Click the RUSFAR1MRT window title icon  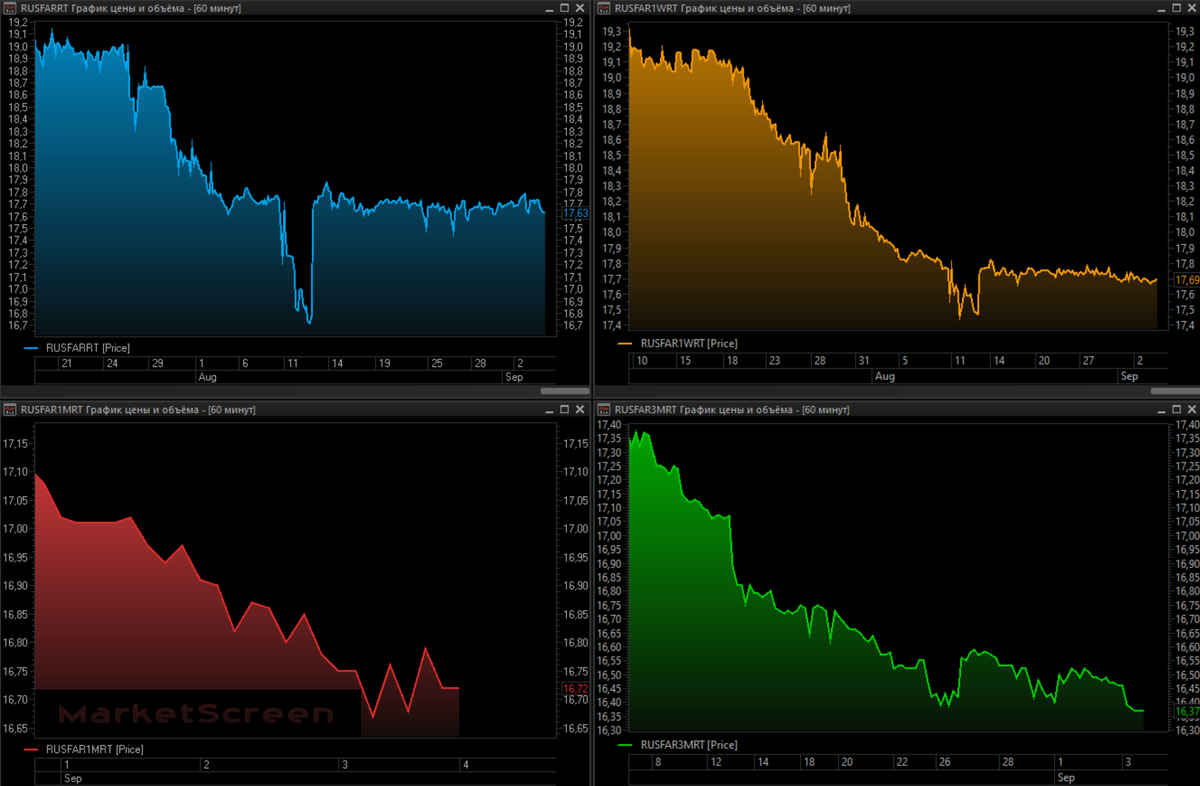point(9,410)
